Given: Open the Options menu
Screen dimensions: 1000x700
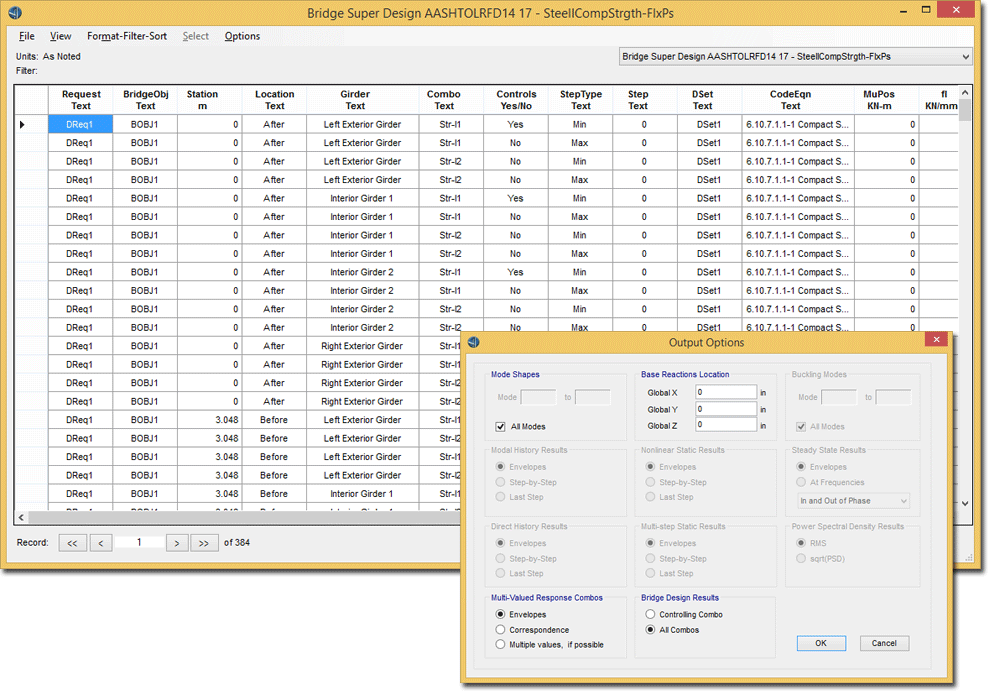Looking at the screenshot, I should (x=242, y=36).
